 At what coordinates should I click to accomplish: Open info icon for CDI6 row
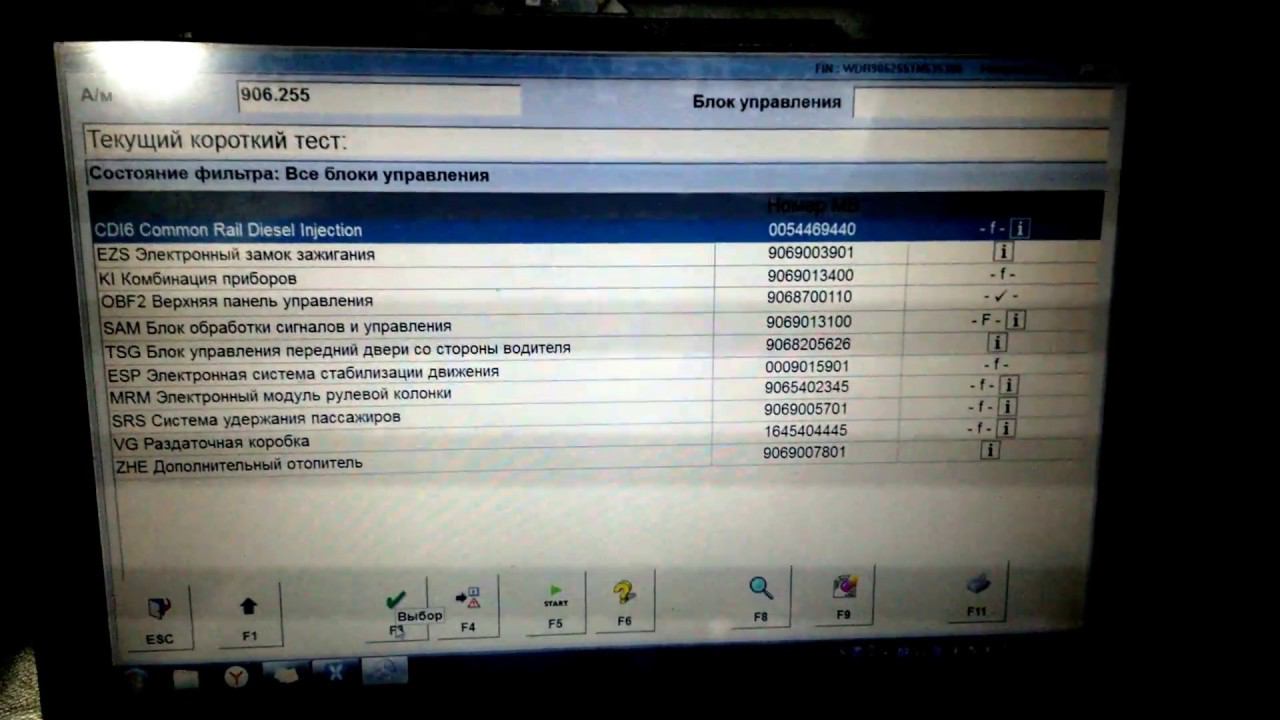tap(1019, 229)
